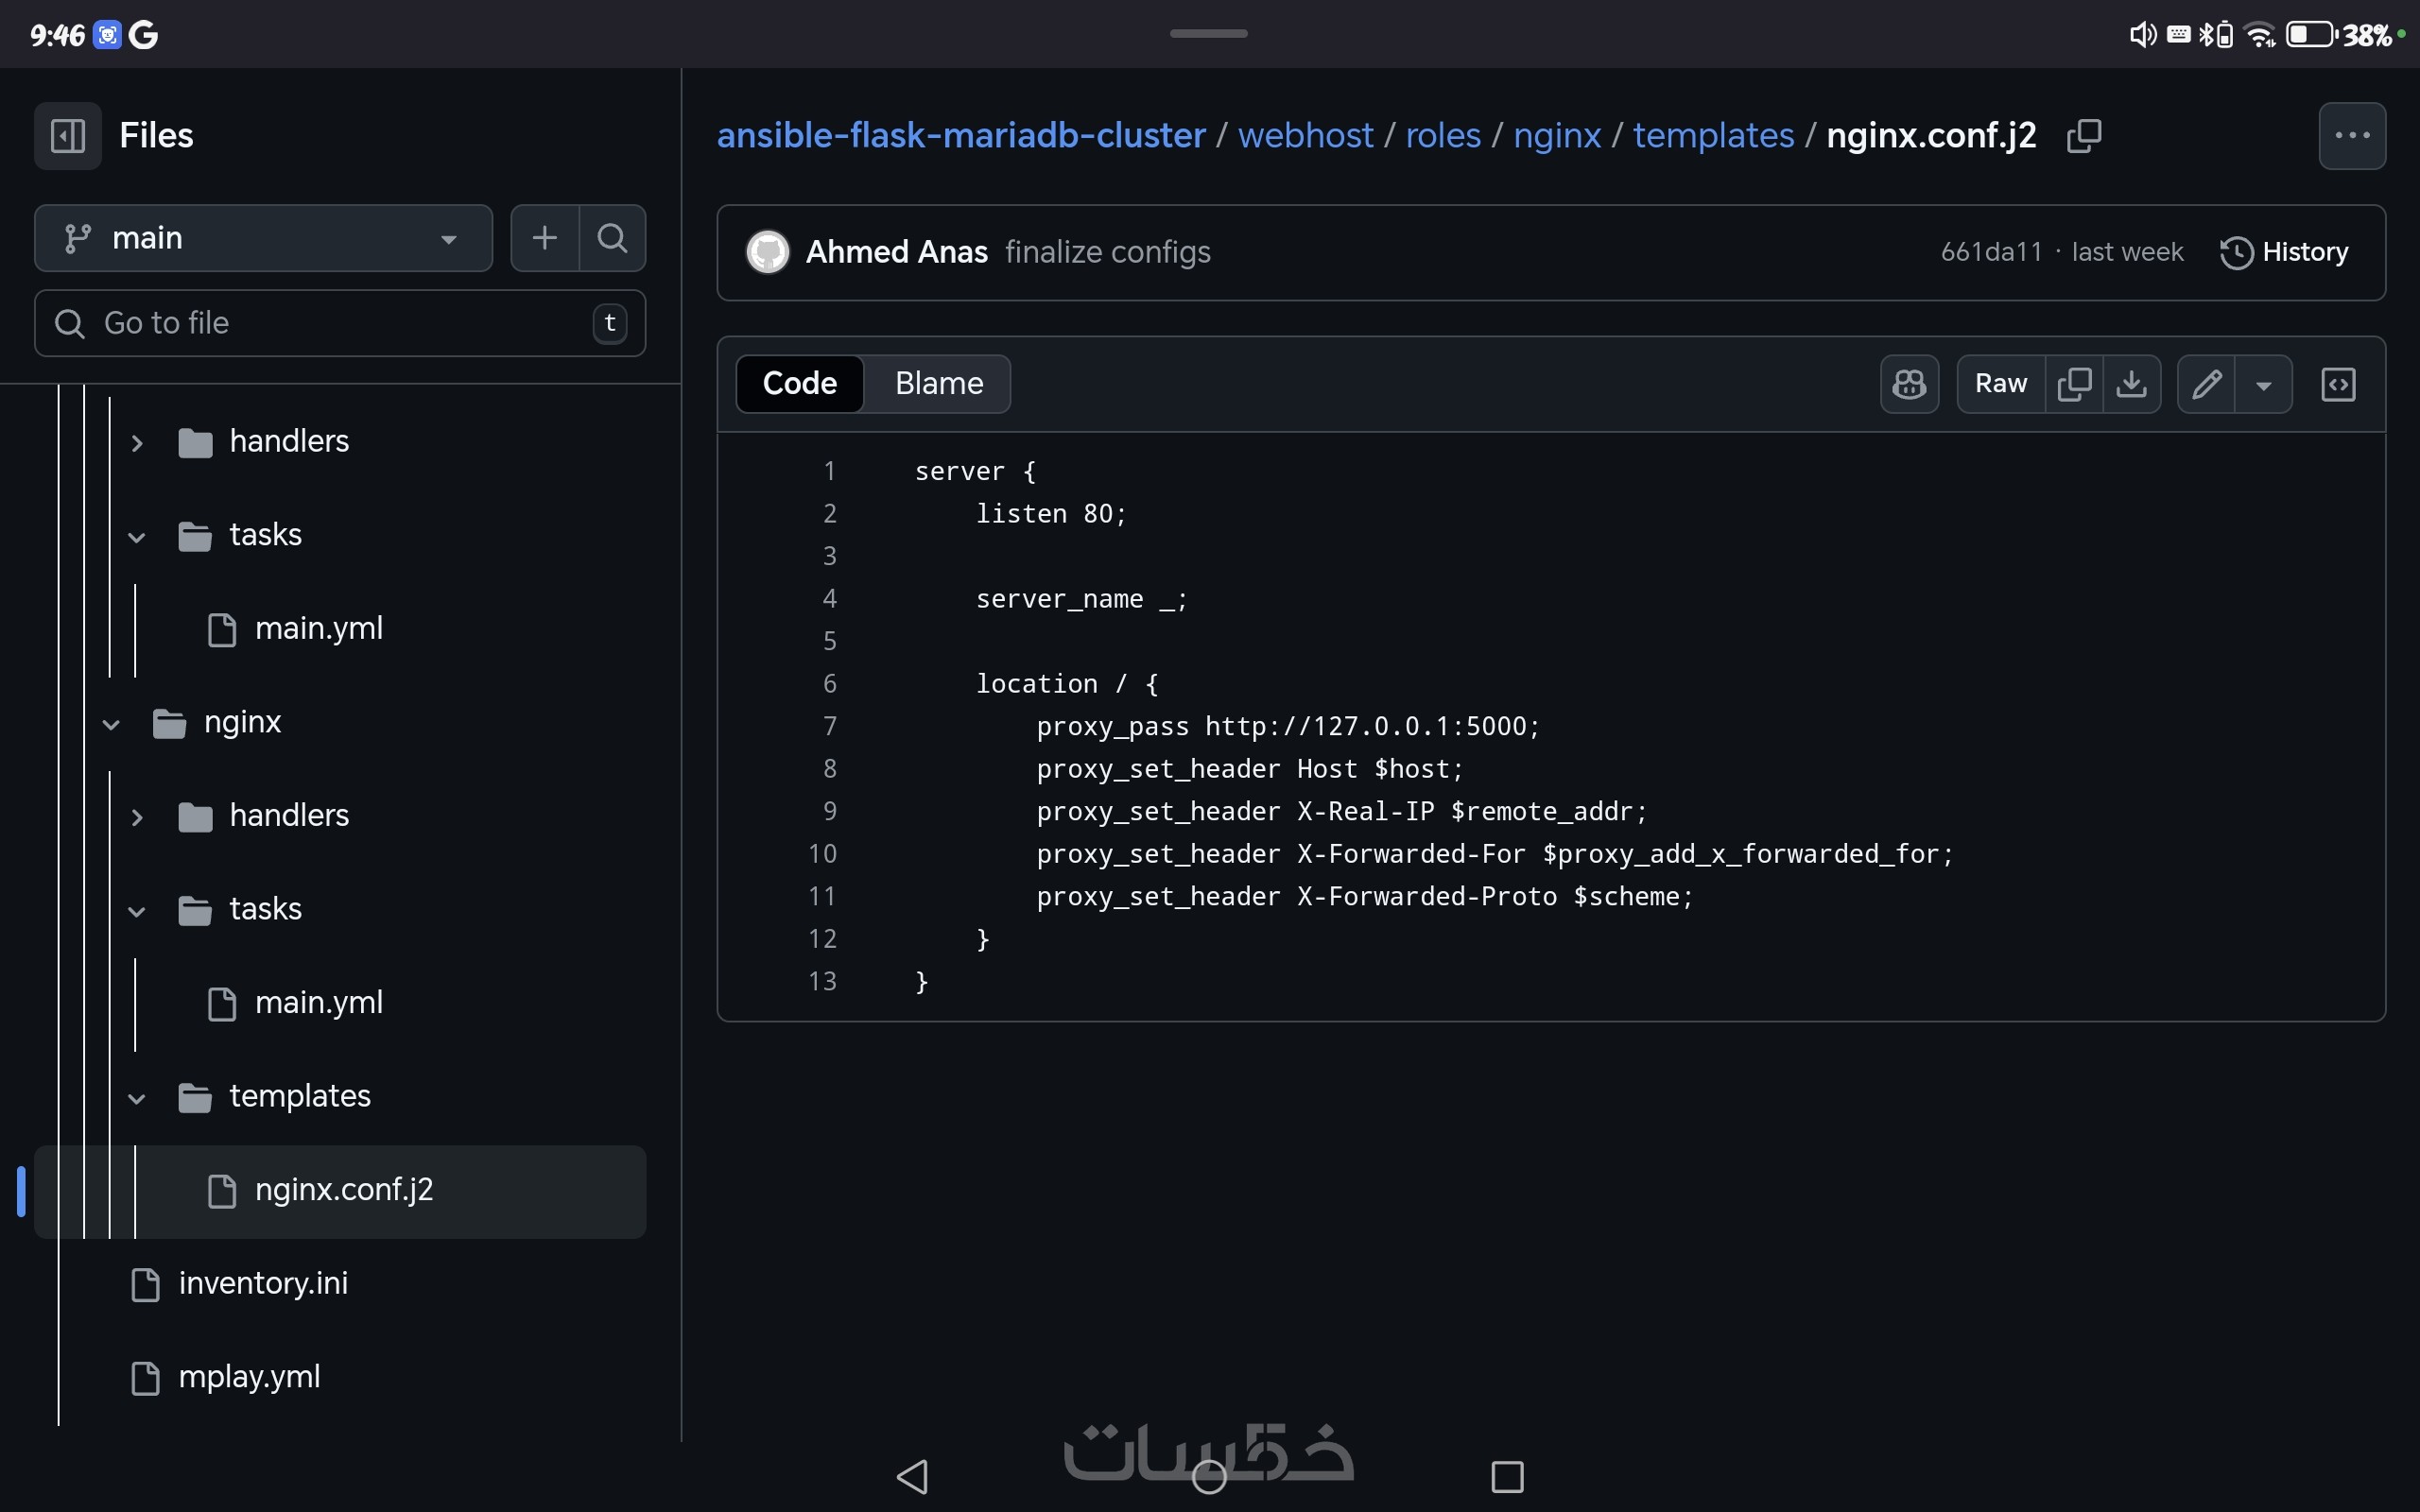Download raw file icon
2420x1512 pixels.
2131,384
